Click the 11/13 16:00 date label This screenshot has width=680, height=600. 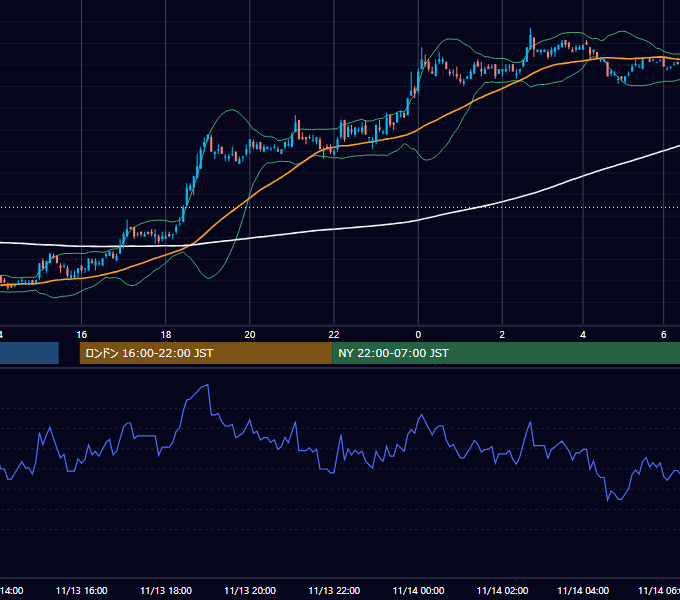82,590
